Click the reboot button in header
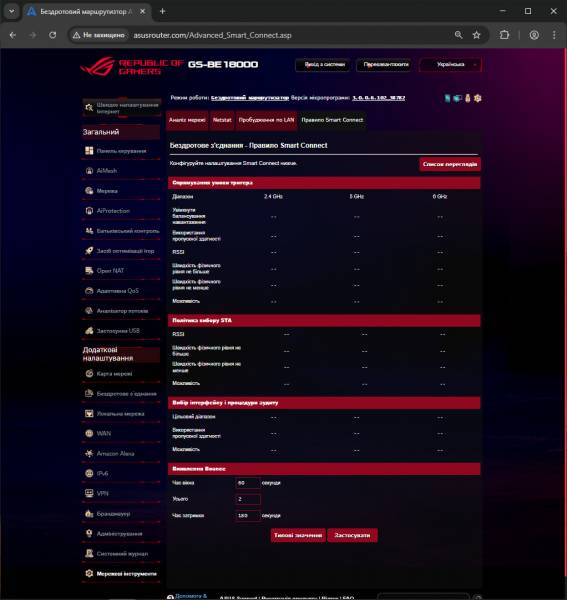The height and width of the screenshot is (600, 567). click(385, 65)
